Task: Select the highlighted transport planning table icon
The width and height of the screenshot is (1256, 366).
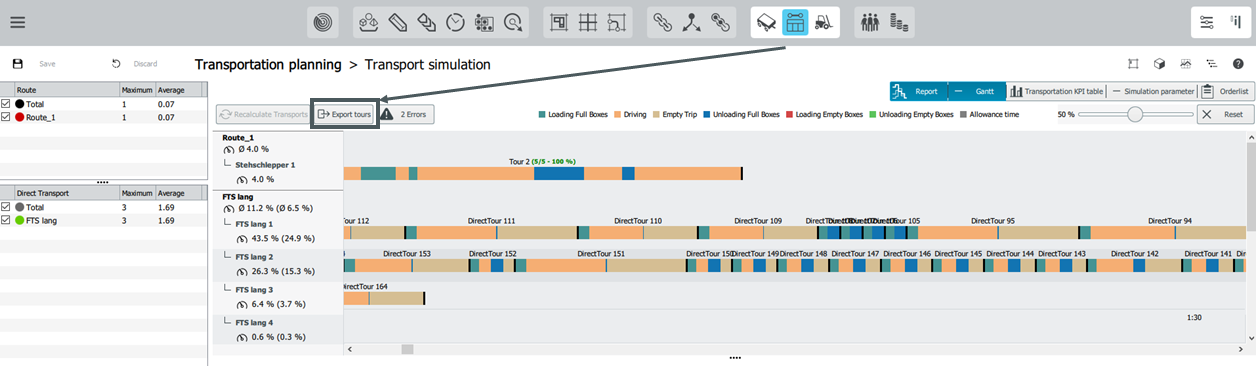Action: 796,22
